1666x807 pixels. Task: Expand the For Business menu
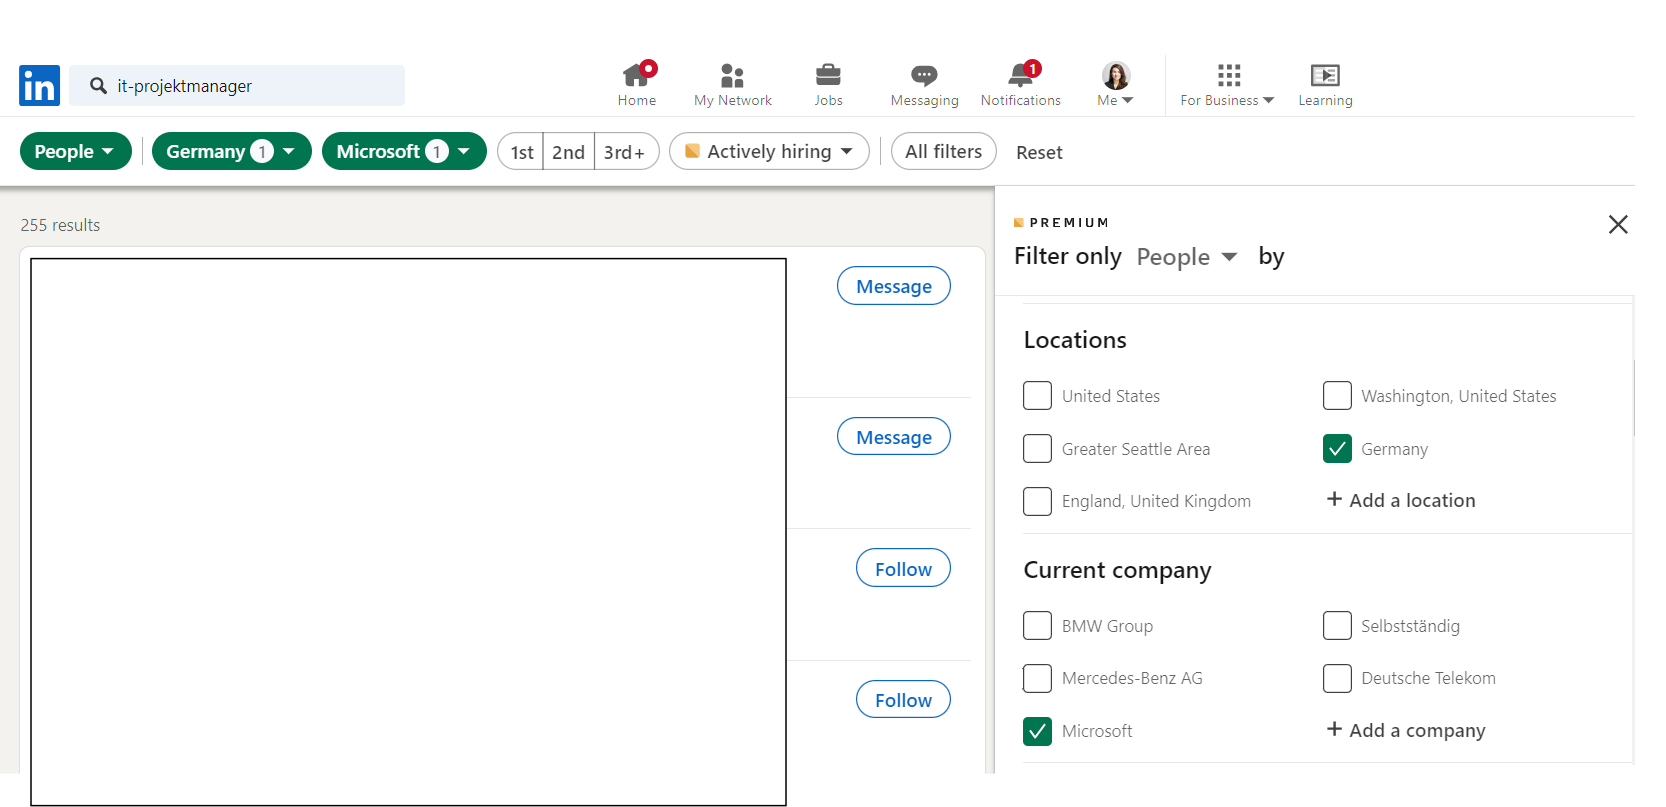1227,100
